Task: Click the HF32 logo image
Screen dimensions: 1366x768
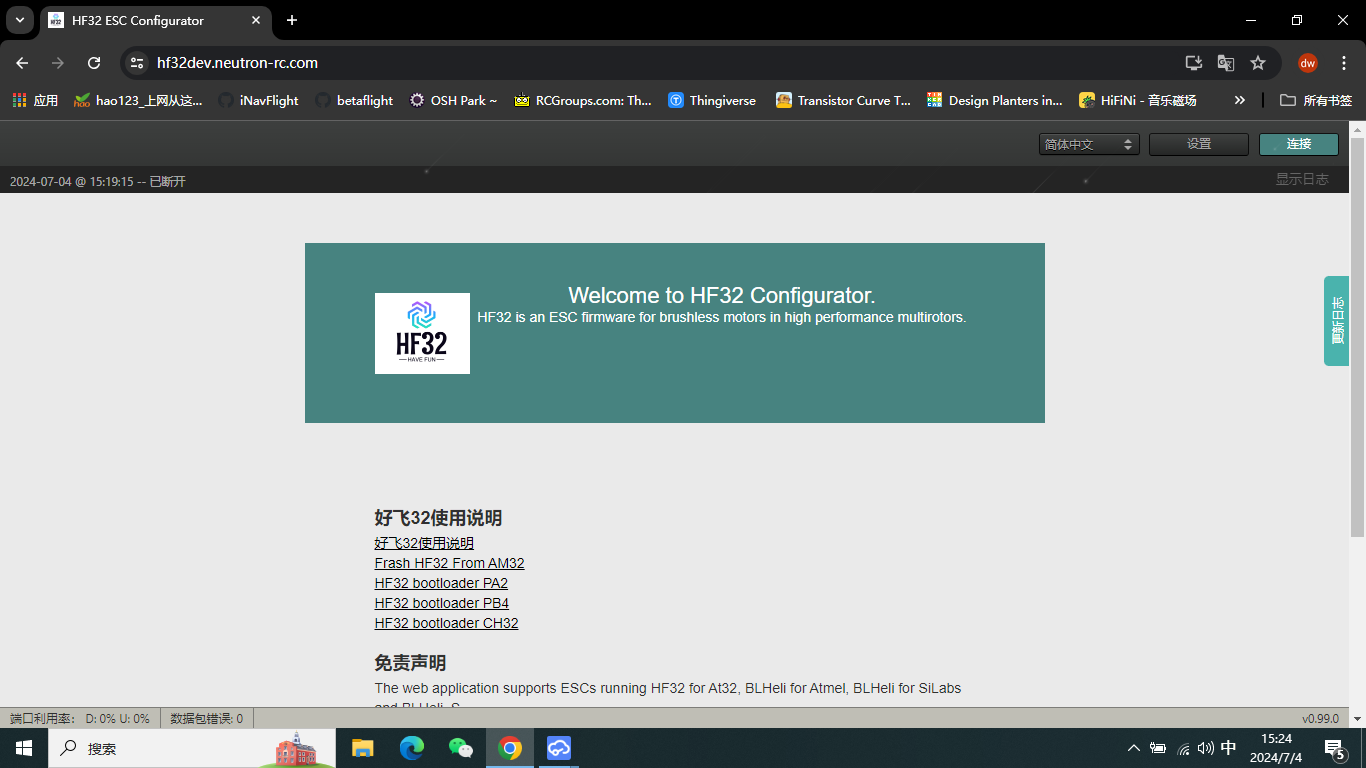Action: pyautogui.click(x=422, y=333)
